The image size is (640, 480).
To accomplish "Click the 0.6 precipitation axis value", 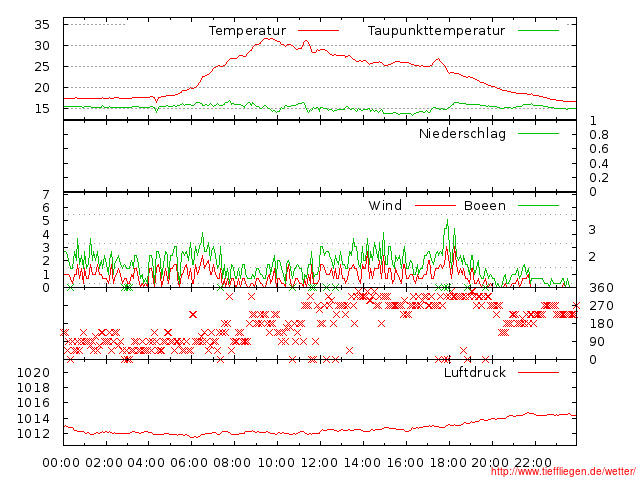I will coord(599,149).
